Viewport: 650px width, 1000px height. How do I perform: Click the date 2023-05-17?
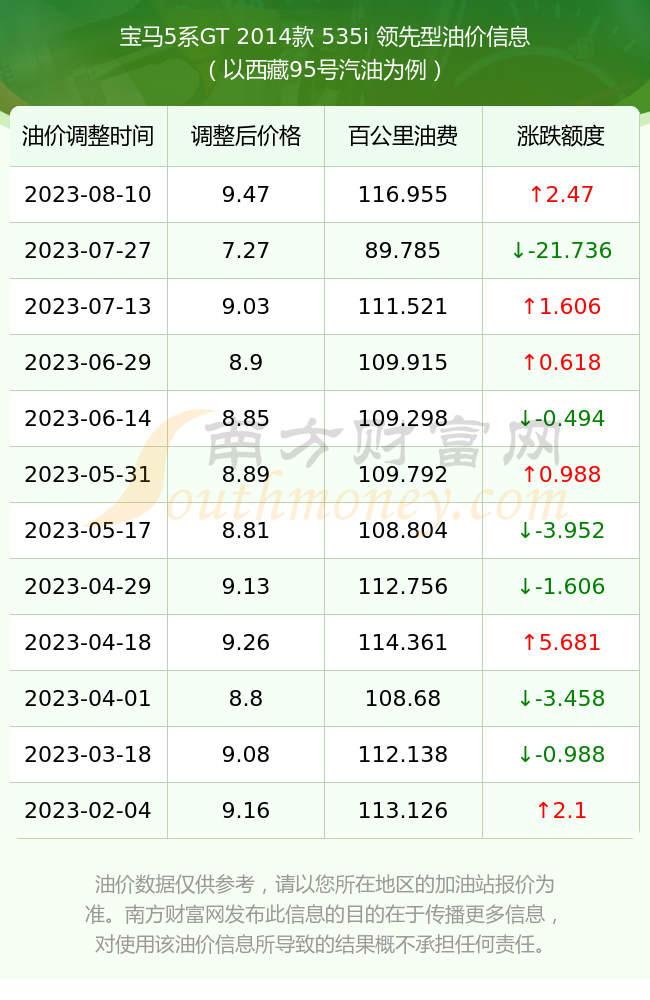coord(88,531)
